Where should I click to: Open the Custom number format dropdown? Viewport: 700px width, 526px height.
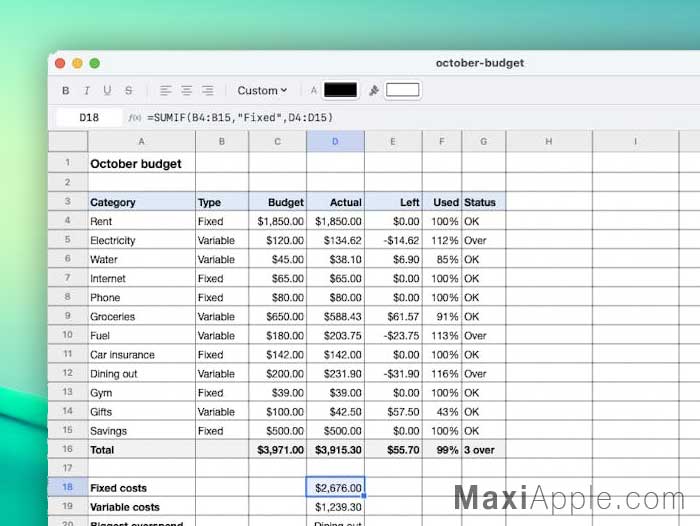point(262,91)
